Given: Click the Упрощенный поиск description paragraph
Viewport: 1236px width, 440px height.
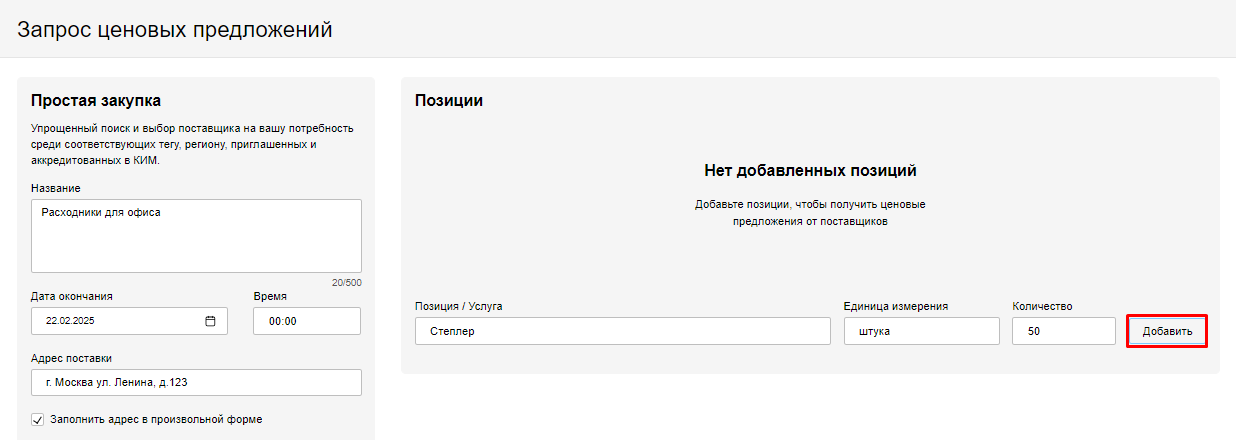Looking at the screenshot, I should point(192,144).
